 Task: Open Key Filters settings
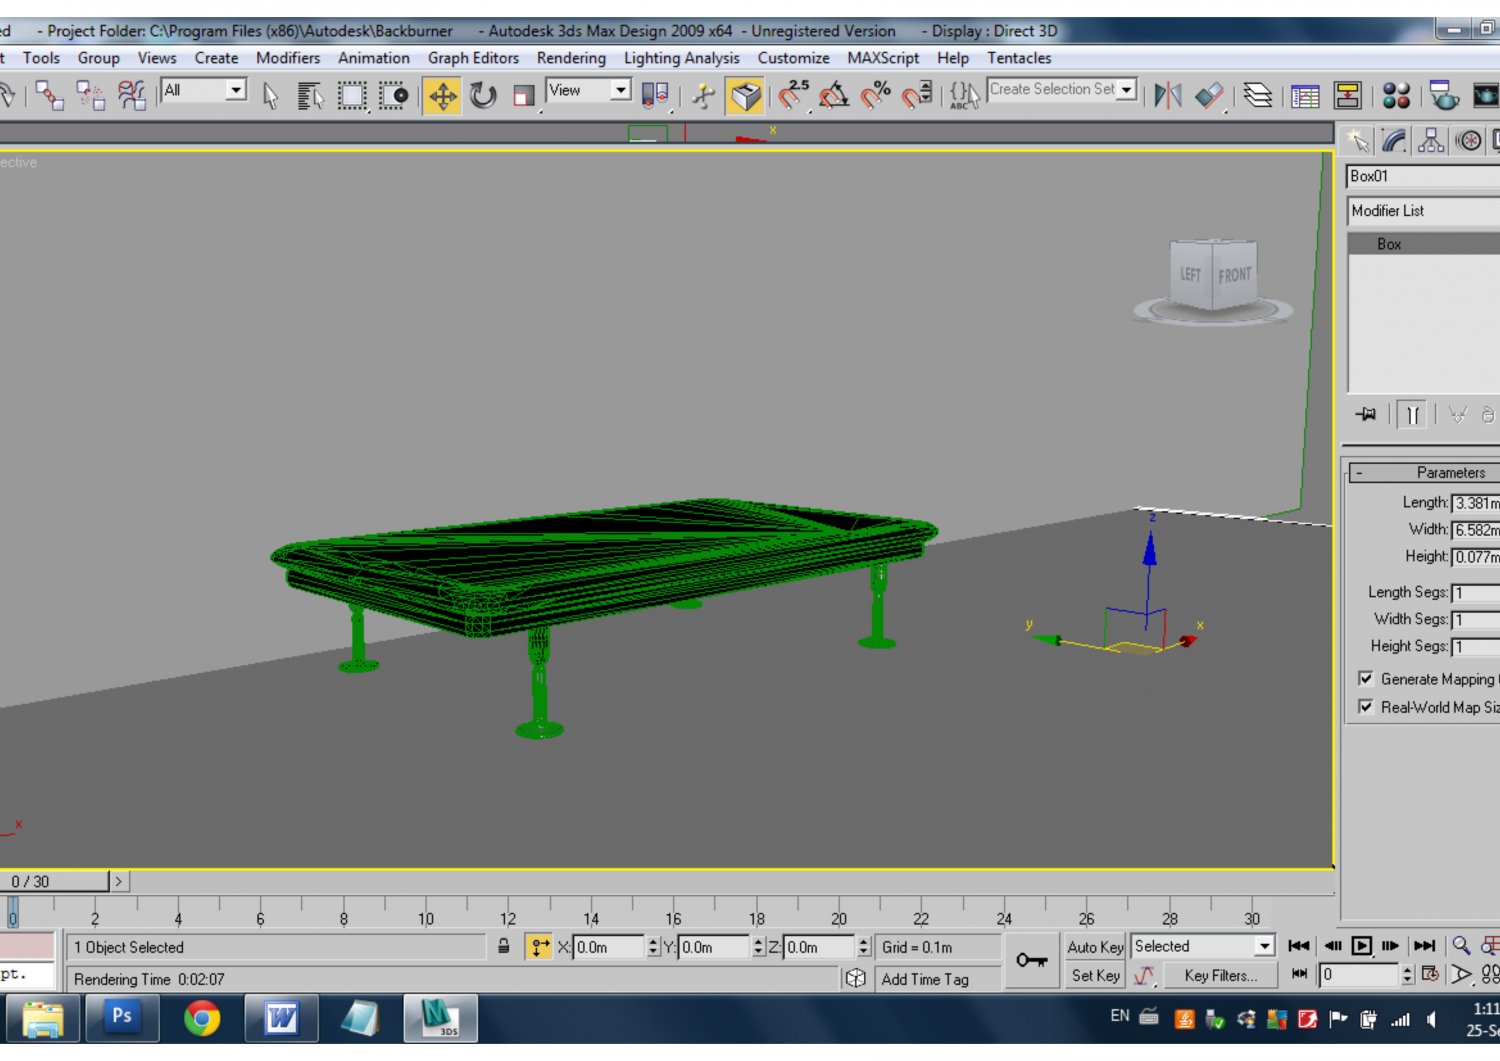[x=1220, y=975]
